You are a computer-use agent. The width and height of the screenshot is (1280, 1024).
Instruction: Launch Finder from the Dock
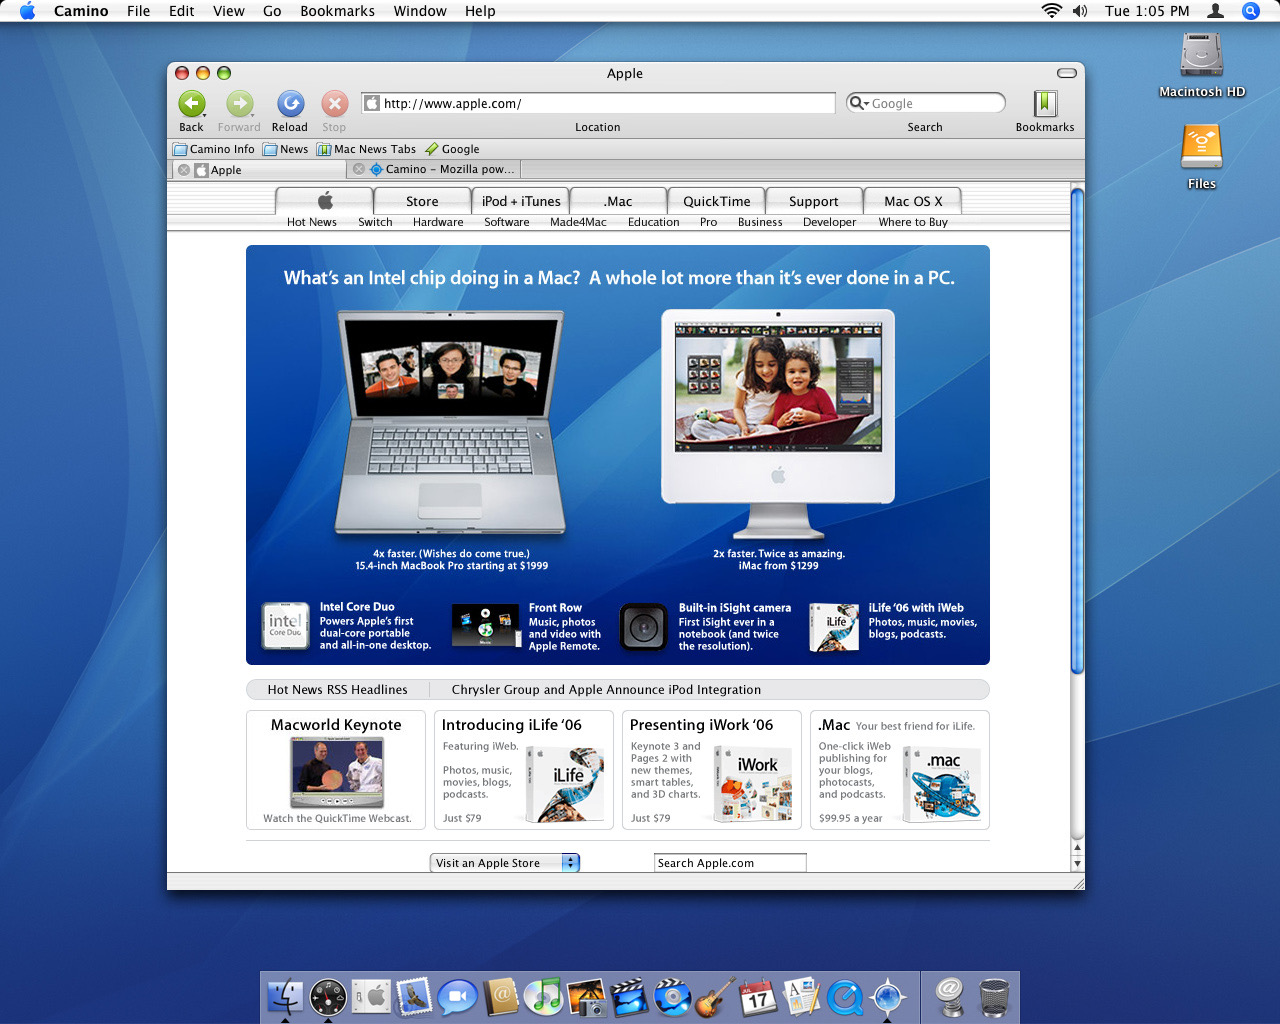click(285, 997)
